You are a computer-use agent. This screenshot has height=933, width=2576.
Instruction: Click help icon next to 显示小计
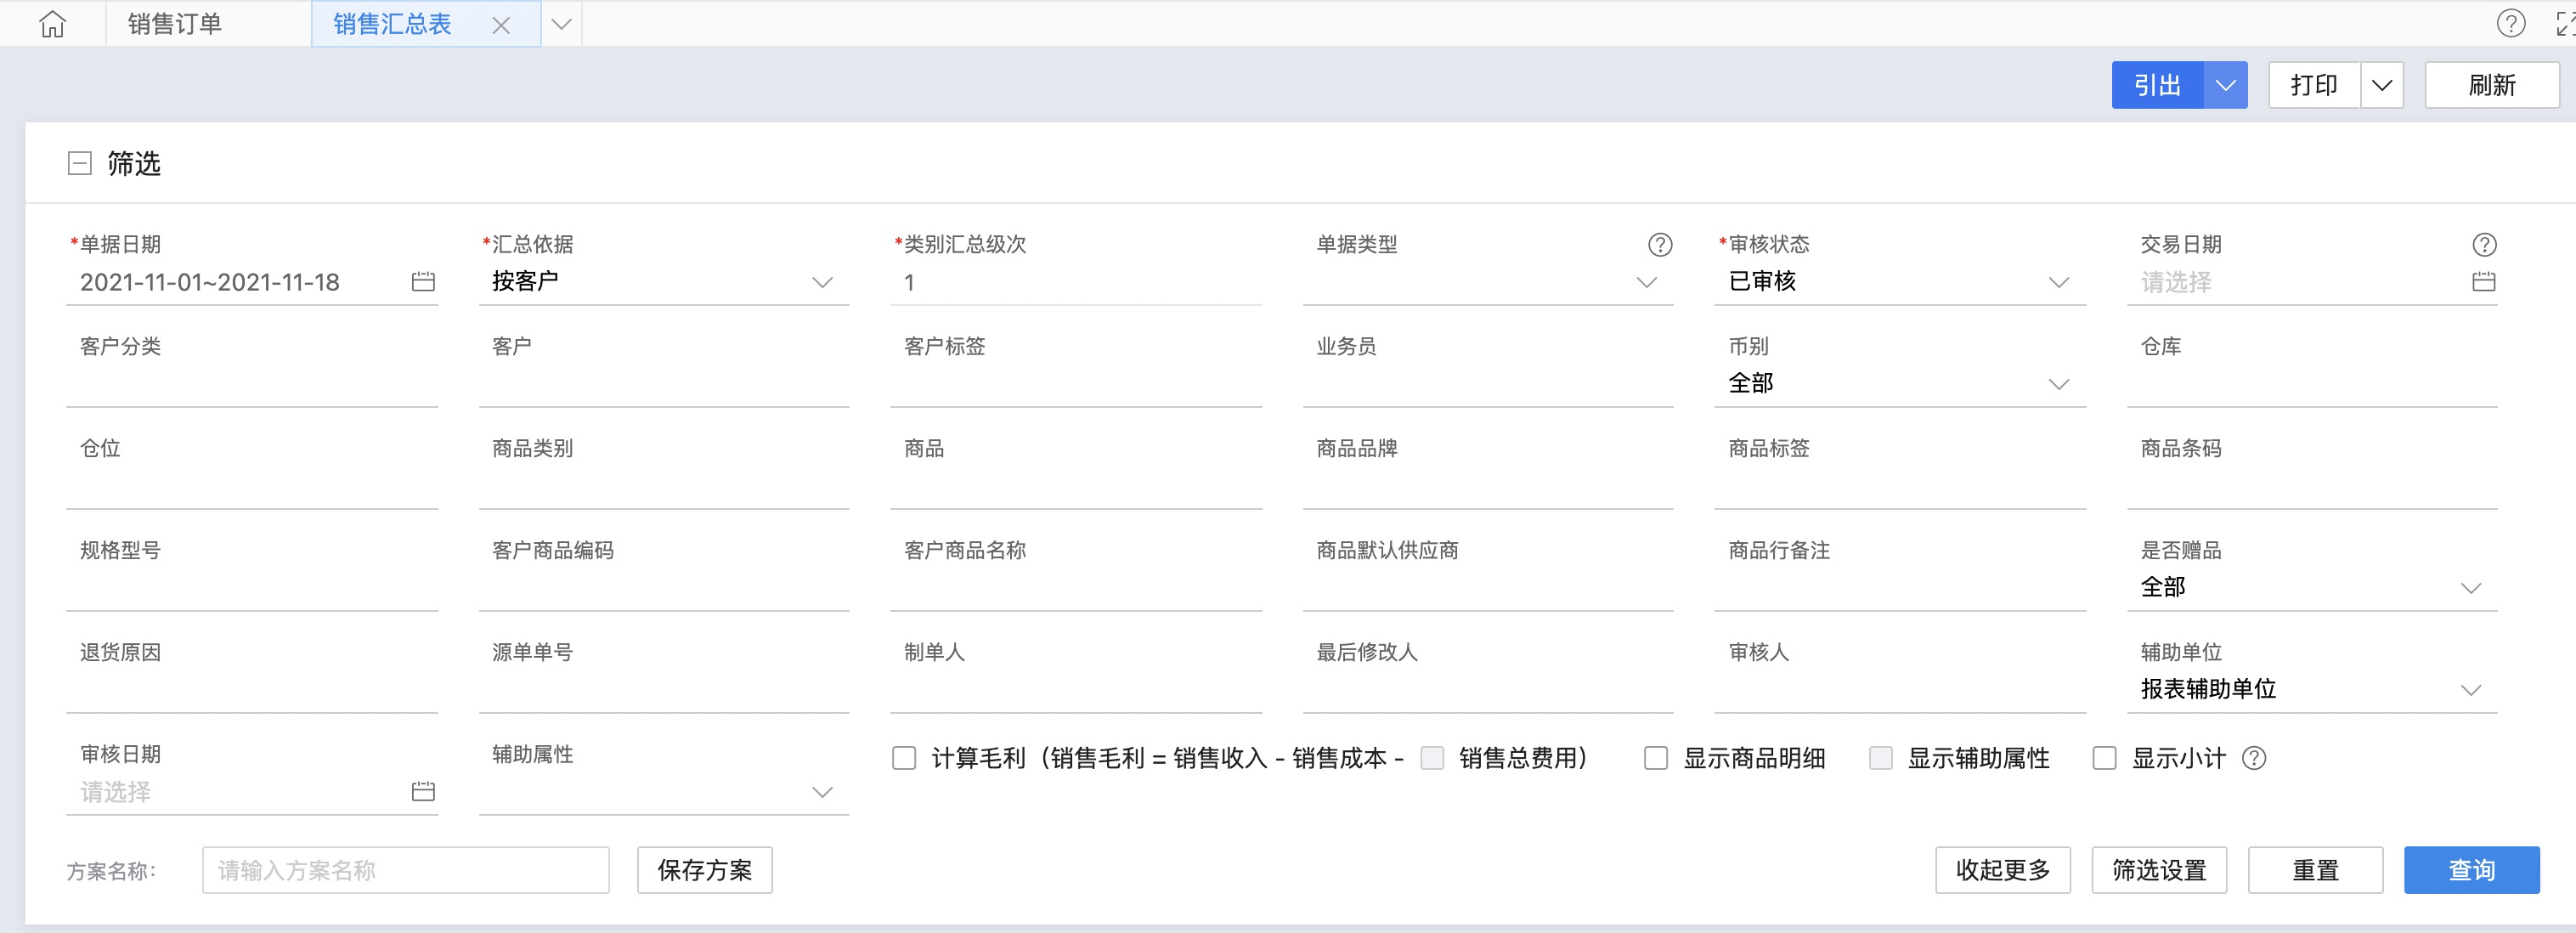tap(2253, 759)
